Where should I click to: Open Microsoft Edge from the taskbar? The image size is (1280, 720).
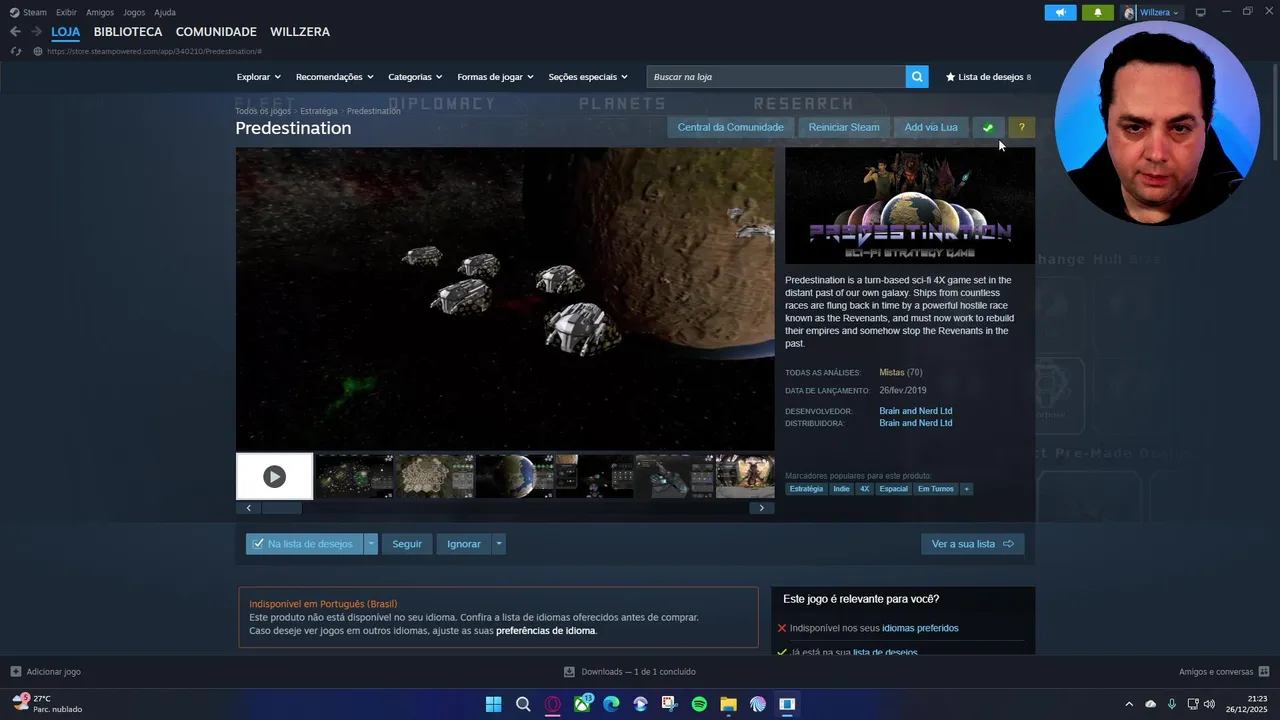[x=611, y=704]
